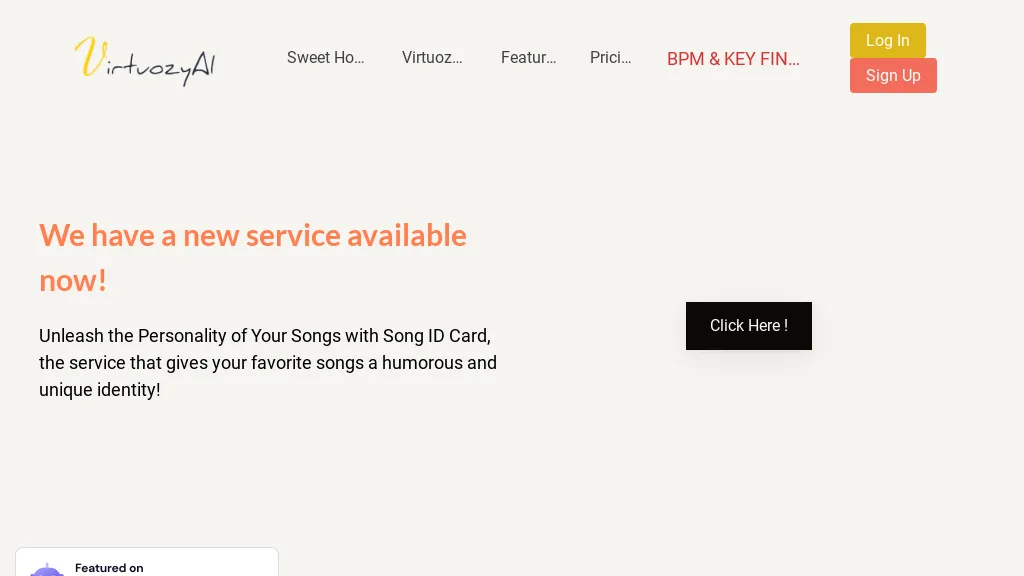
Task: Open the Pricing nav item
Action: pos(610,58)
